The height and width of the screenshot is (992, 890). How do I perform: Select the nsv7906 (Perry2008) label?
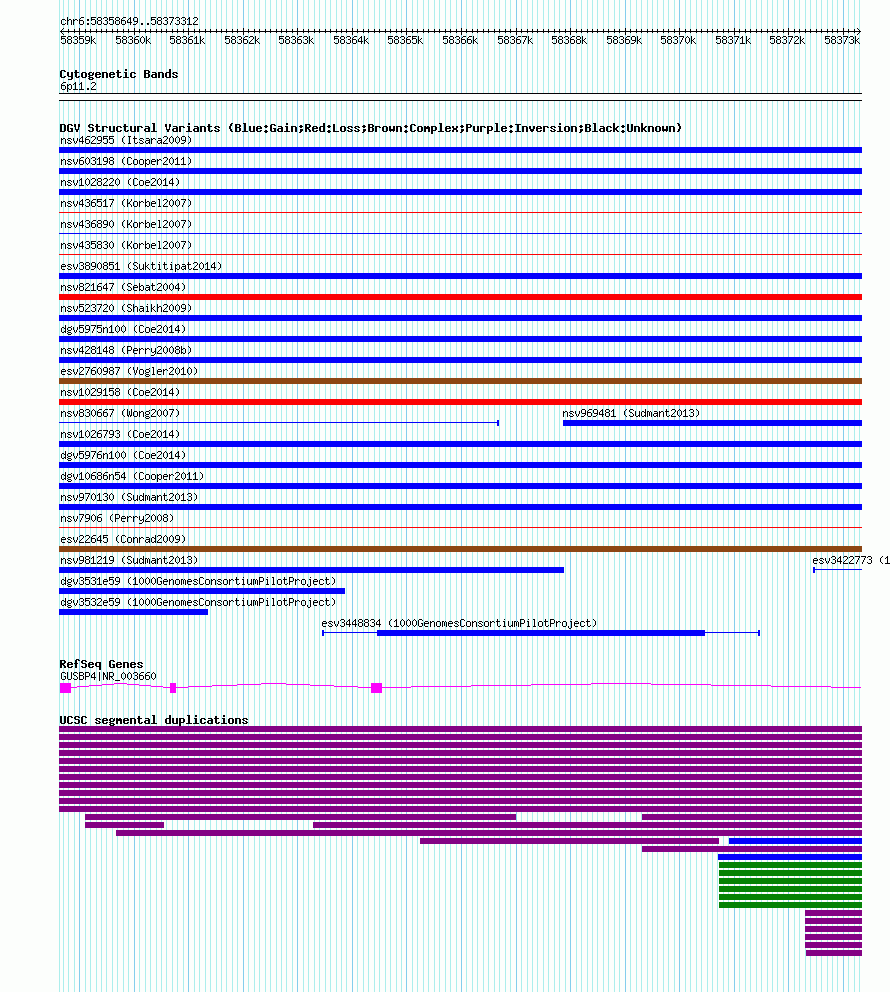[117, 518]
